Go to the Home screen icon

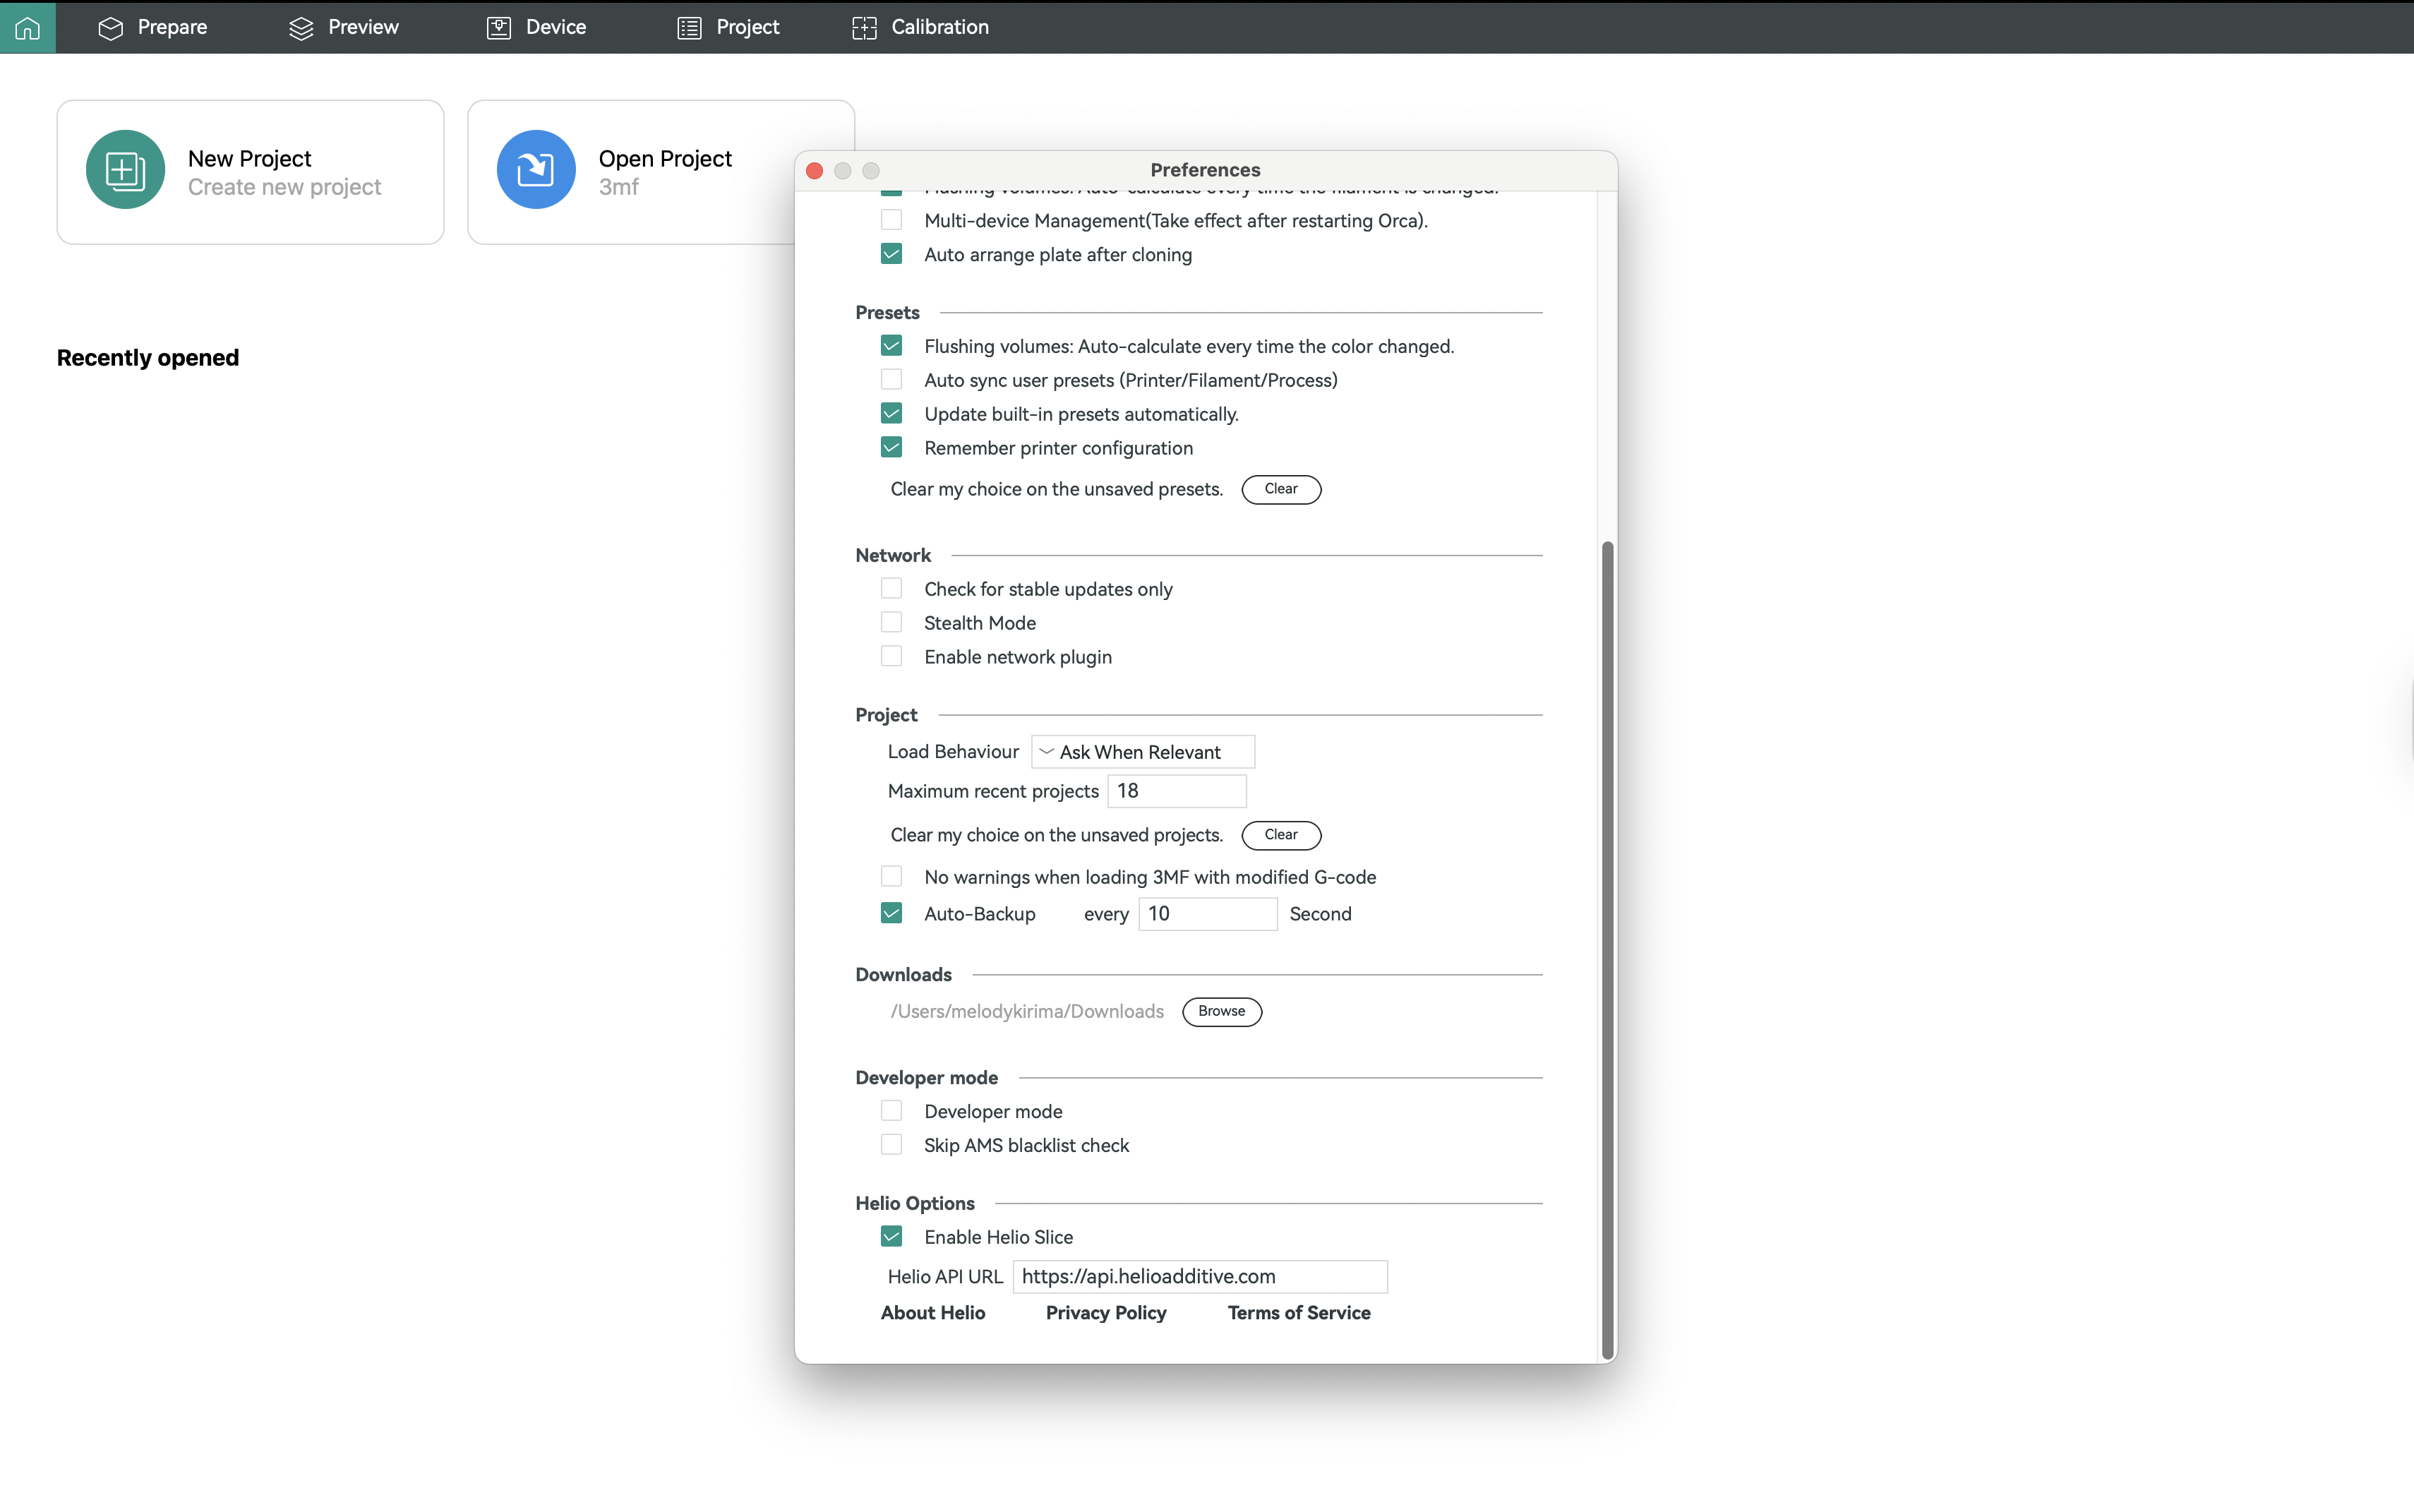27,27
